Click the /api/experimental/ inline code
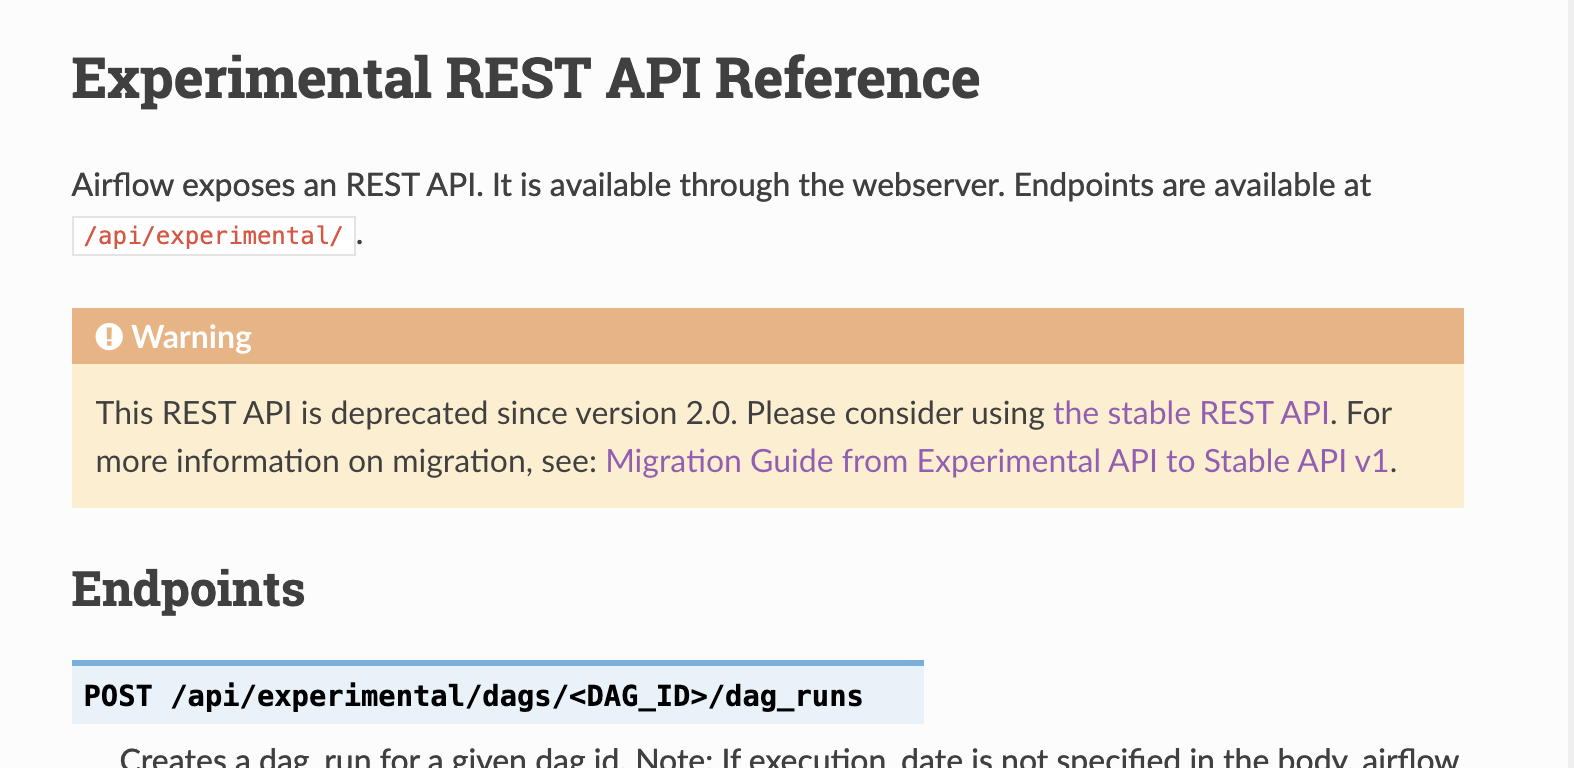 pyautogui.click(x=214, y=236)
